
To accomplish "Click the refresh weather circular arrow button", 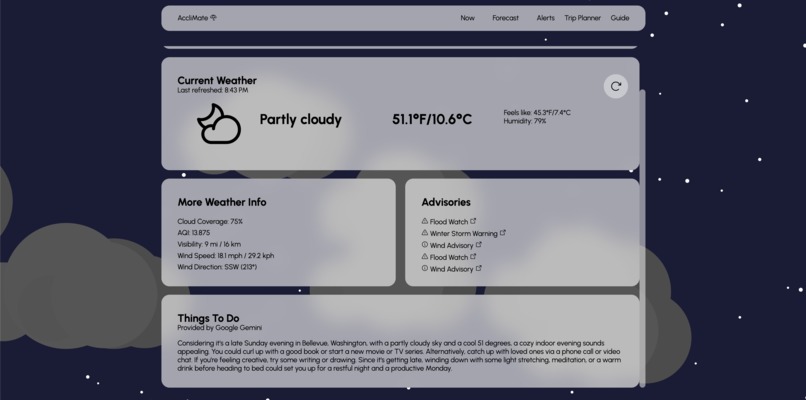I will (x=615, y=86).
